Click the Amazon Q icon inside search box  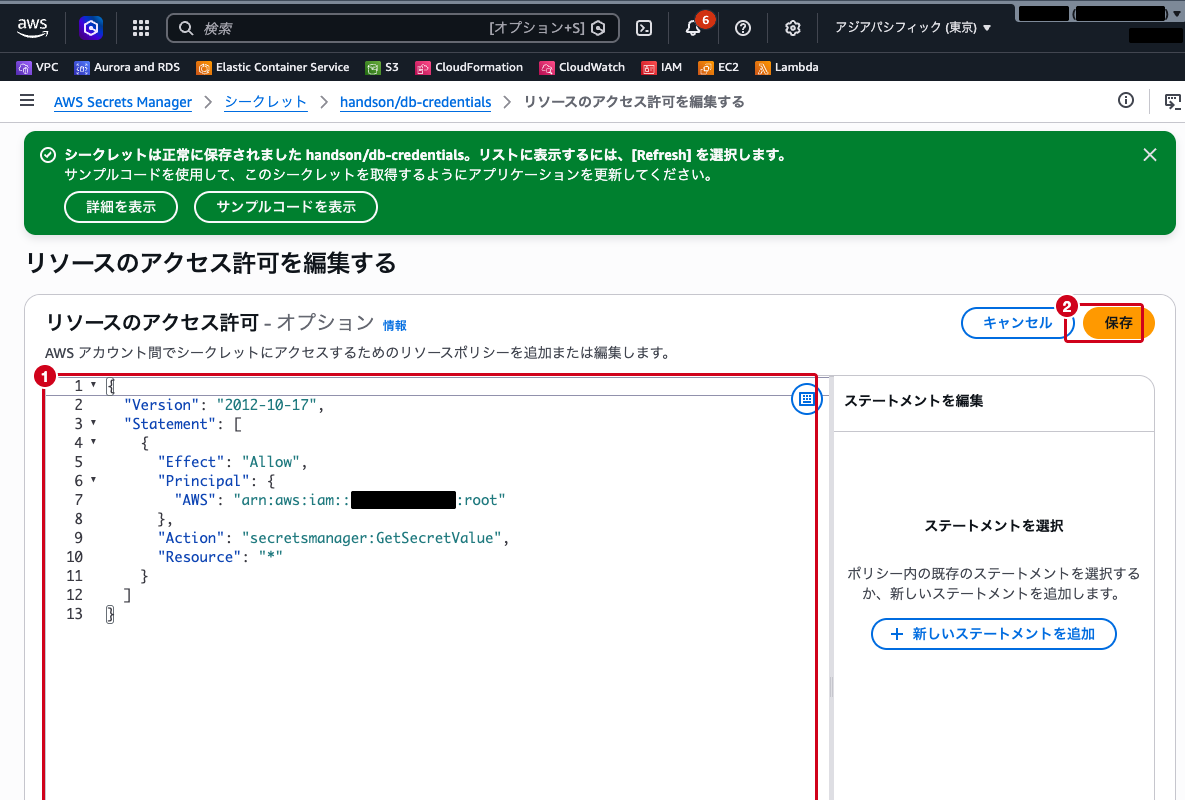(599, 28)
